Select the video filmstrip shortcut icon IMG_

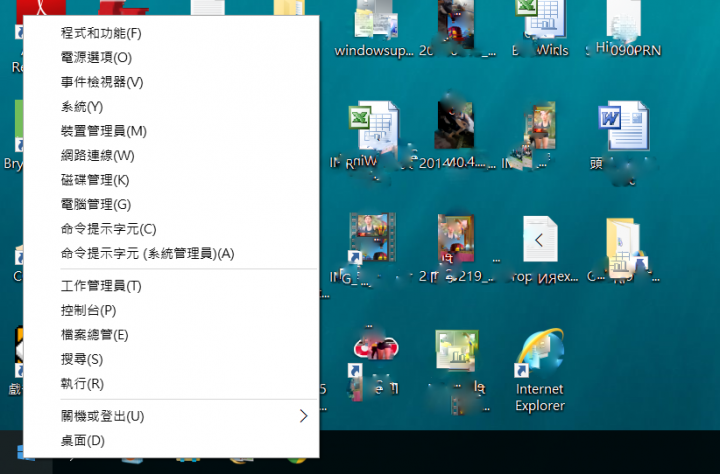coord(372,239)
